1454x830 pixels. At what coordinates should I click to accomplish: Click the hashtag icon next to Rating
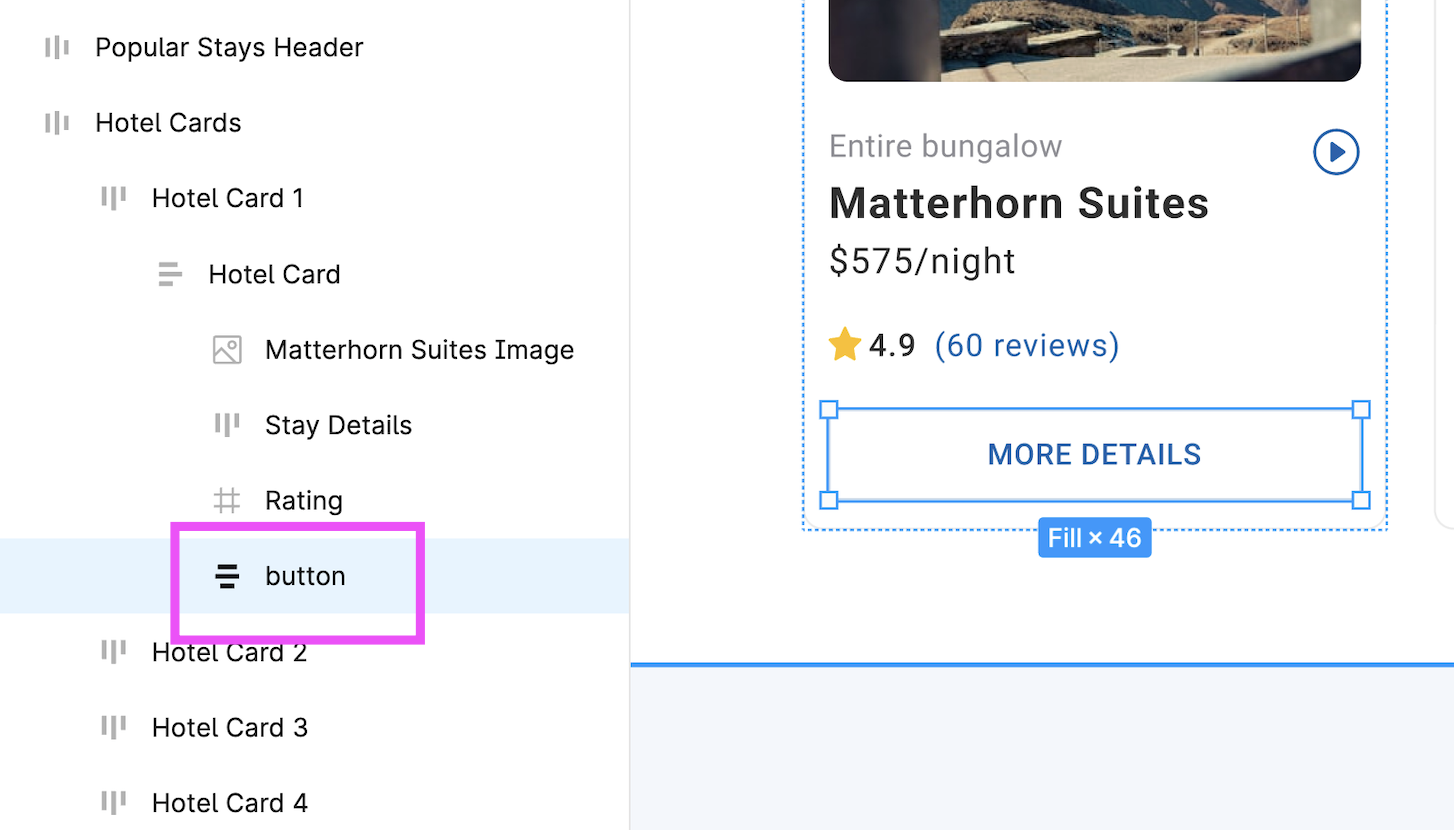(227, 500)
